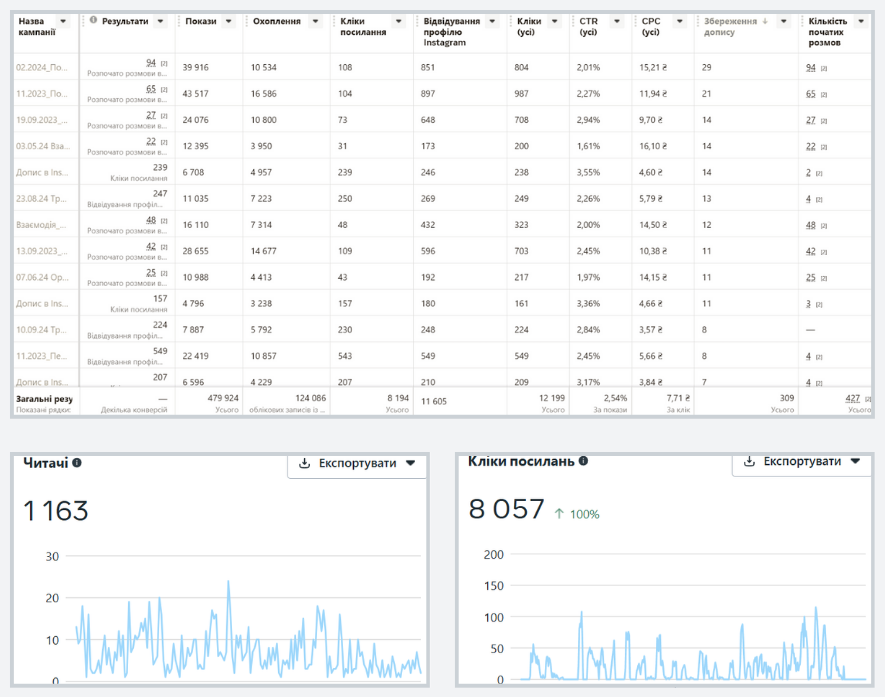Click download icon in Кліки посилань export button
This screenshot has height=697, width=885.
pyautogui.click(x=749, y=461)
